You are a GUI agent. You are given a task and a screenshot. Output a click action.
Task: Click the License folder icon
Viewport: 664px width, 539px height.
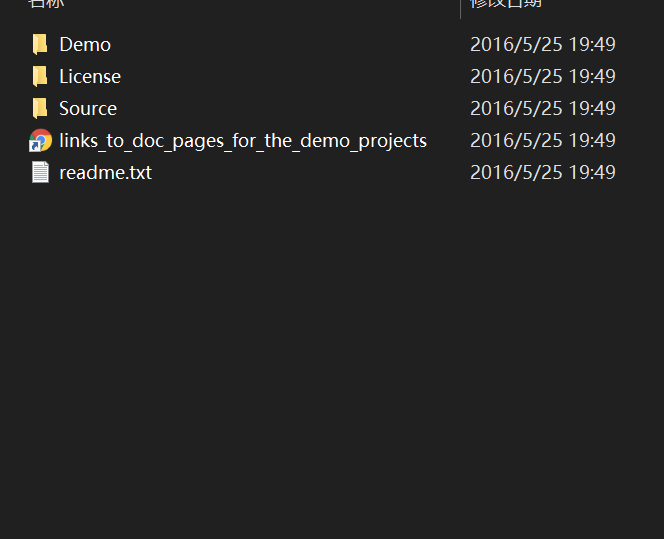pos(40,76)
